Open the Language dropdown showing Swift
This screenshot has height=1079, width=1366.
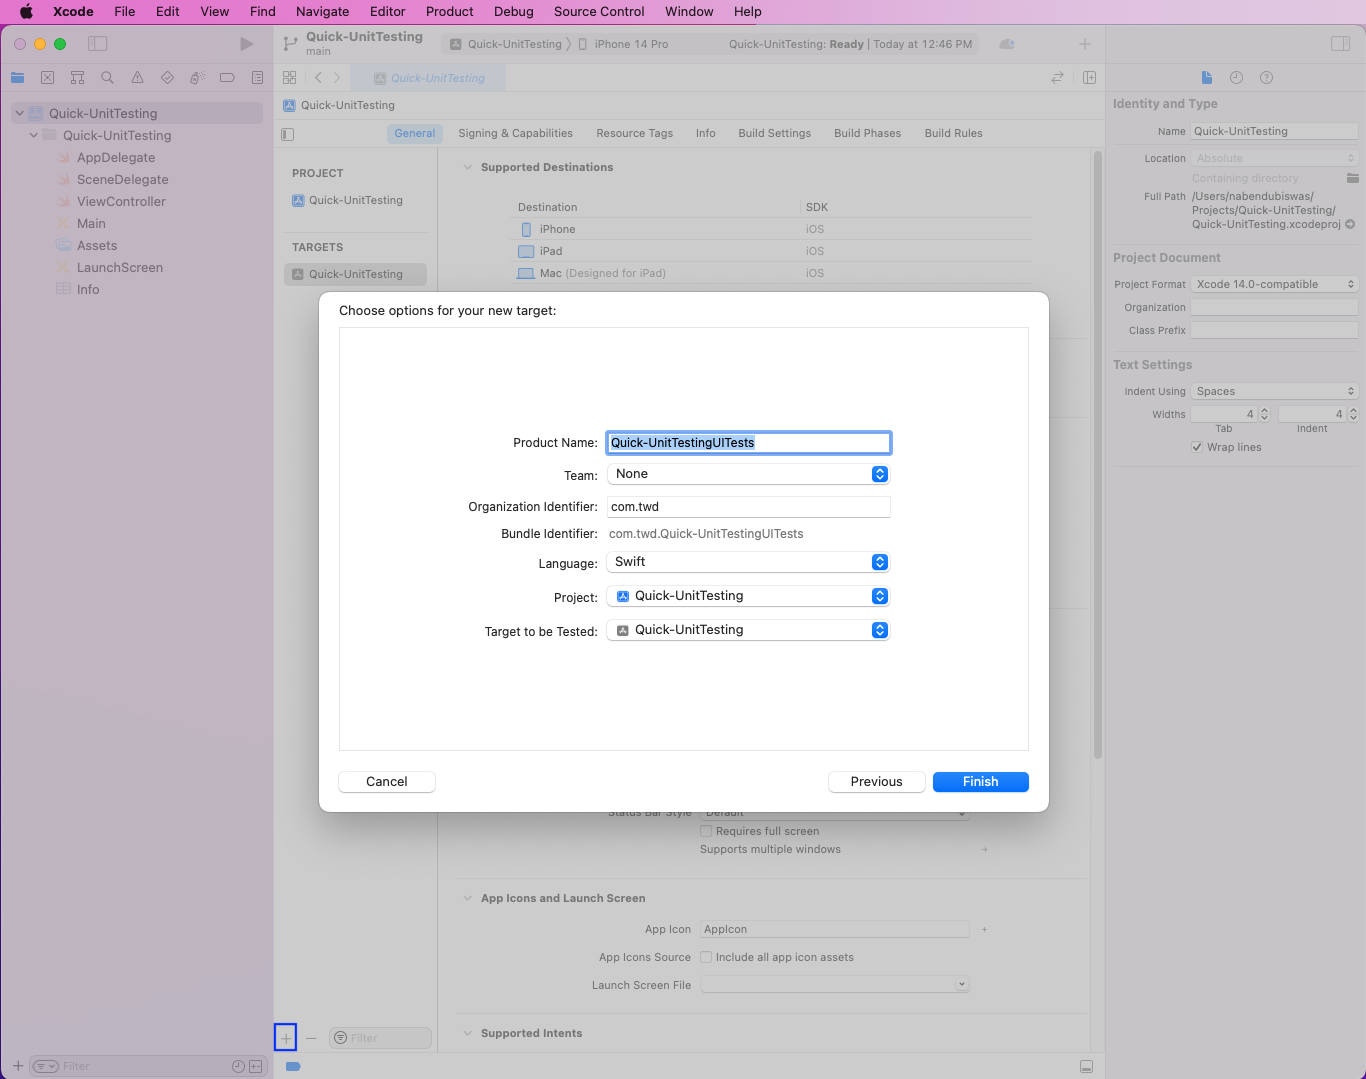[x=748, y=562]
